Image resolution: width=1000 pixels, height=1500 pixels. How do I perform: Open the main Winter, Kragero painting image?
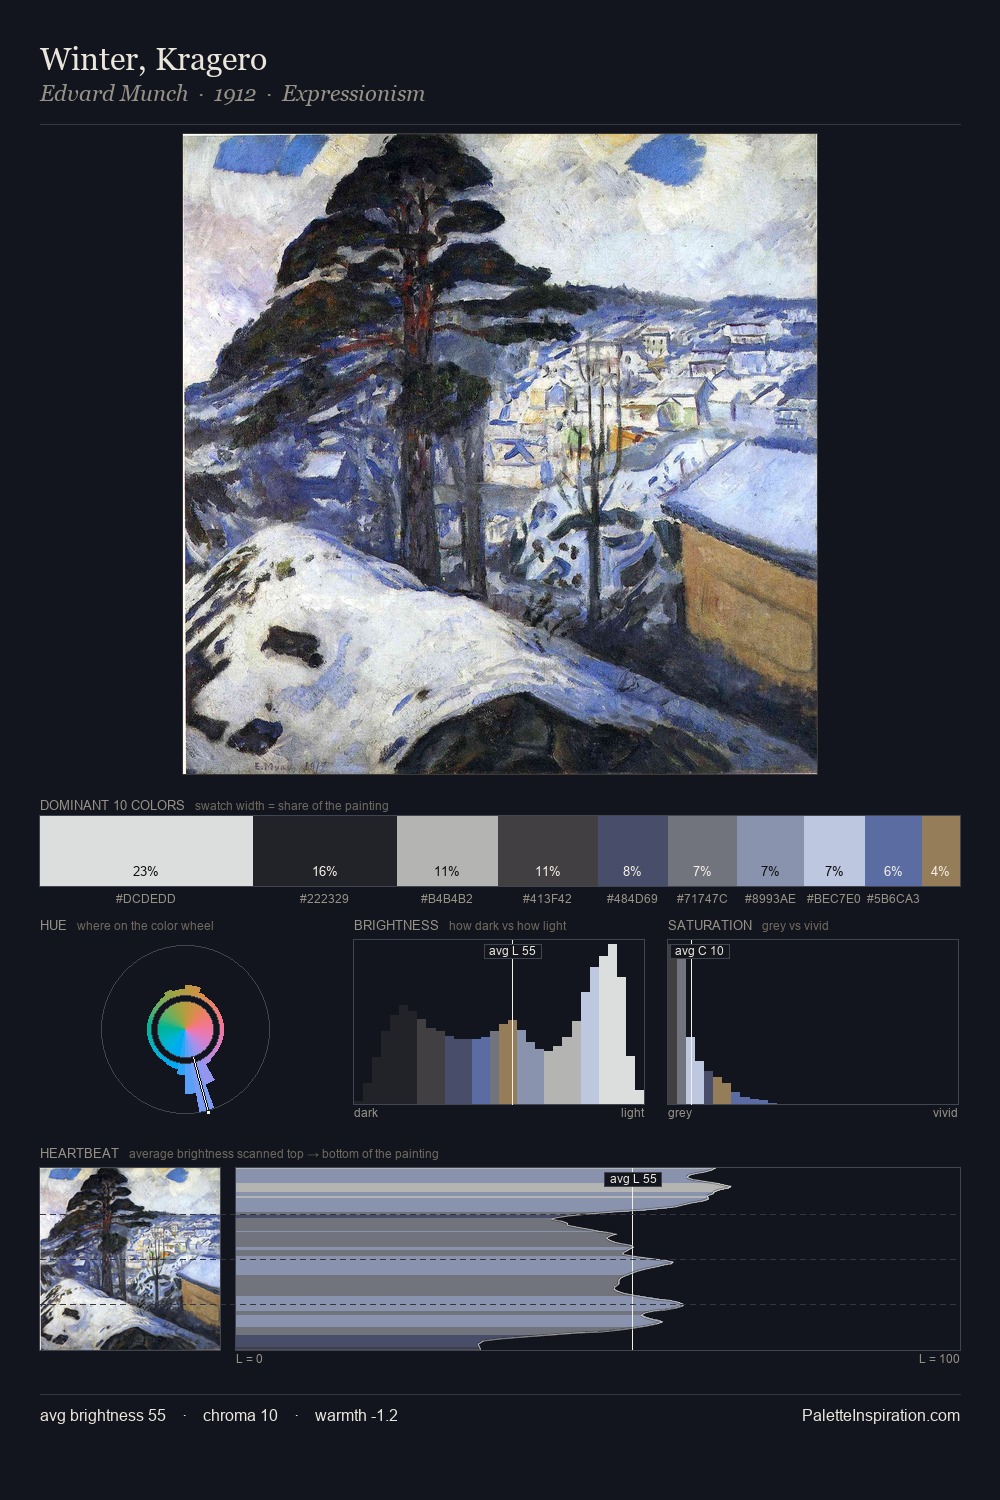pyautogui.click(x=500, y=454)
